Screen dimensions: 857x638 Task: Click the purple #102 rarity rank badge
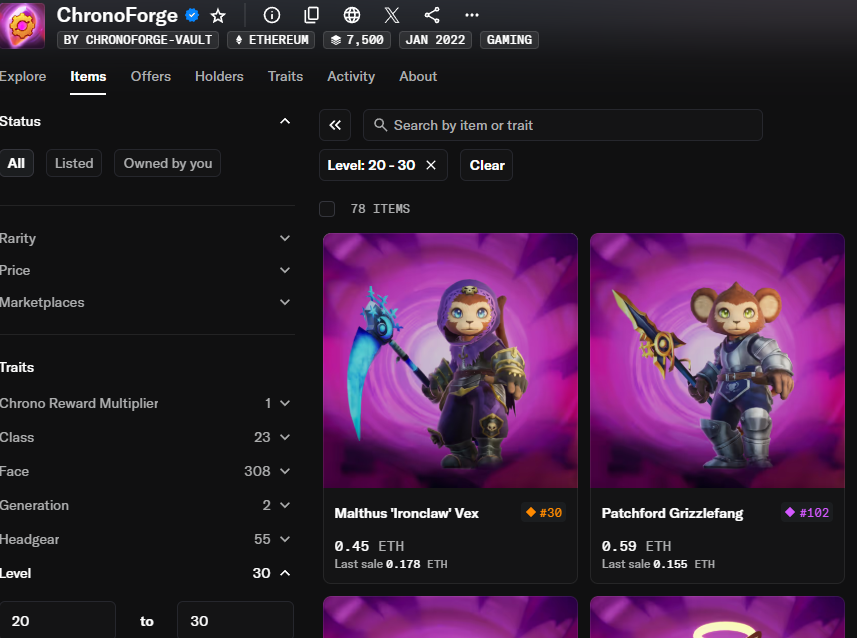807,513
